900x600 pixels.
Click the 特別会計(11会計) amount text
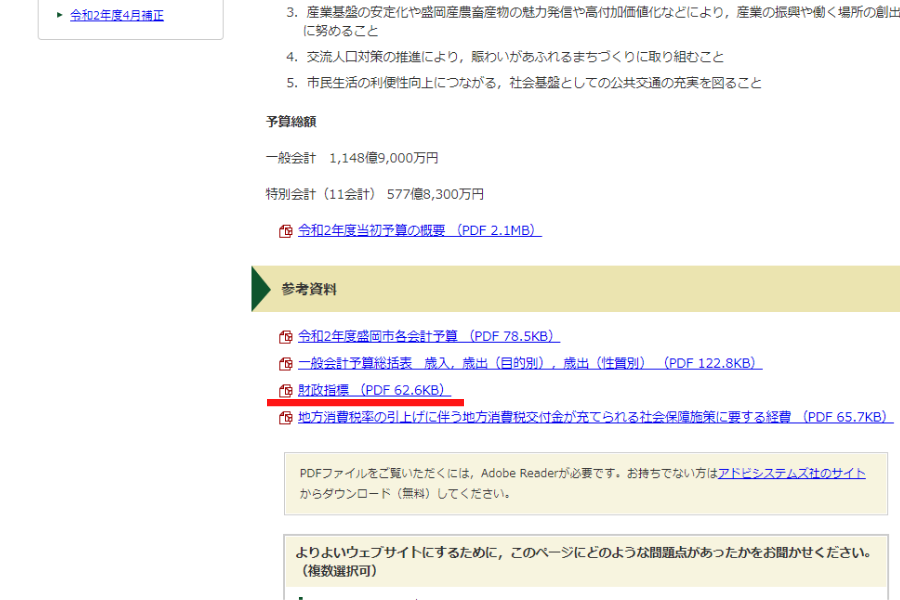click(374, 194)
